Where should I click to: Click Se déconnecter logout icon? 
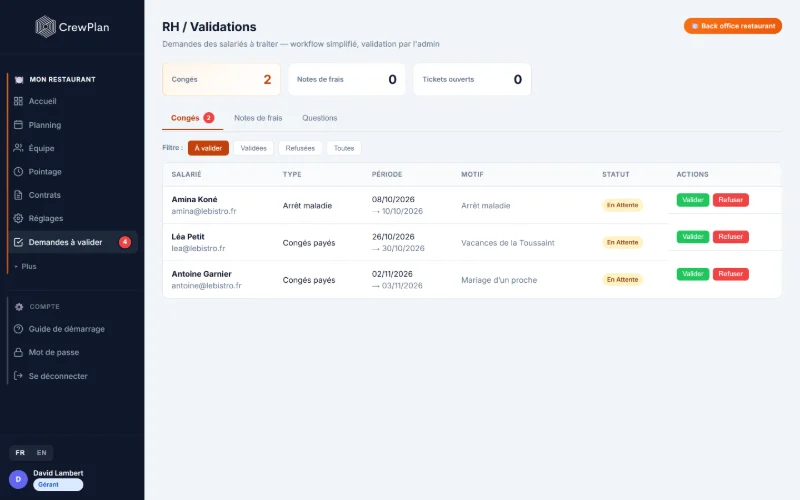(x=18, y=376)
